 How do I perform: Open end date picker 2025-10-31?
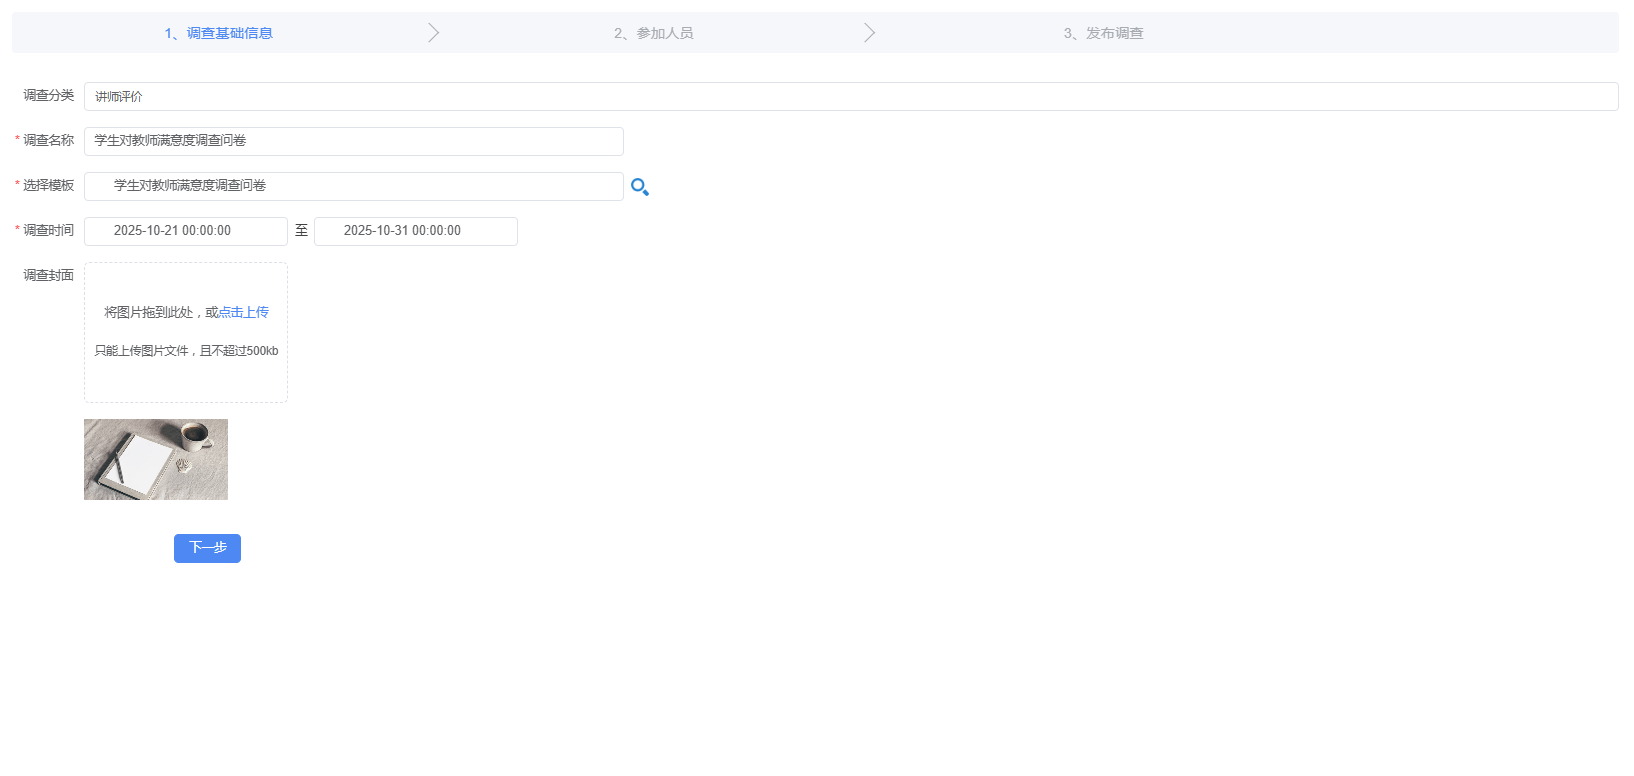(416, 231)
